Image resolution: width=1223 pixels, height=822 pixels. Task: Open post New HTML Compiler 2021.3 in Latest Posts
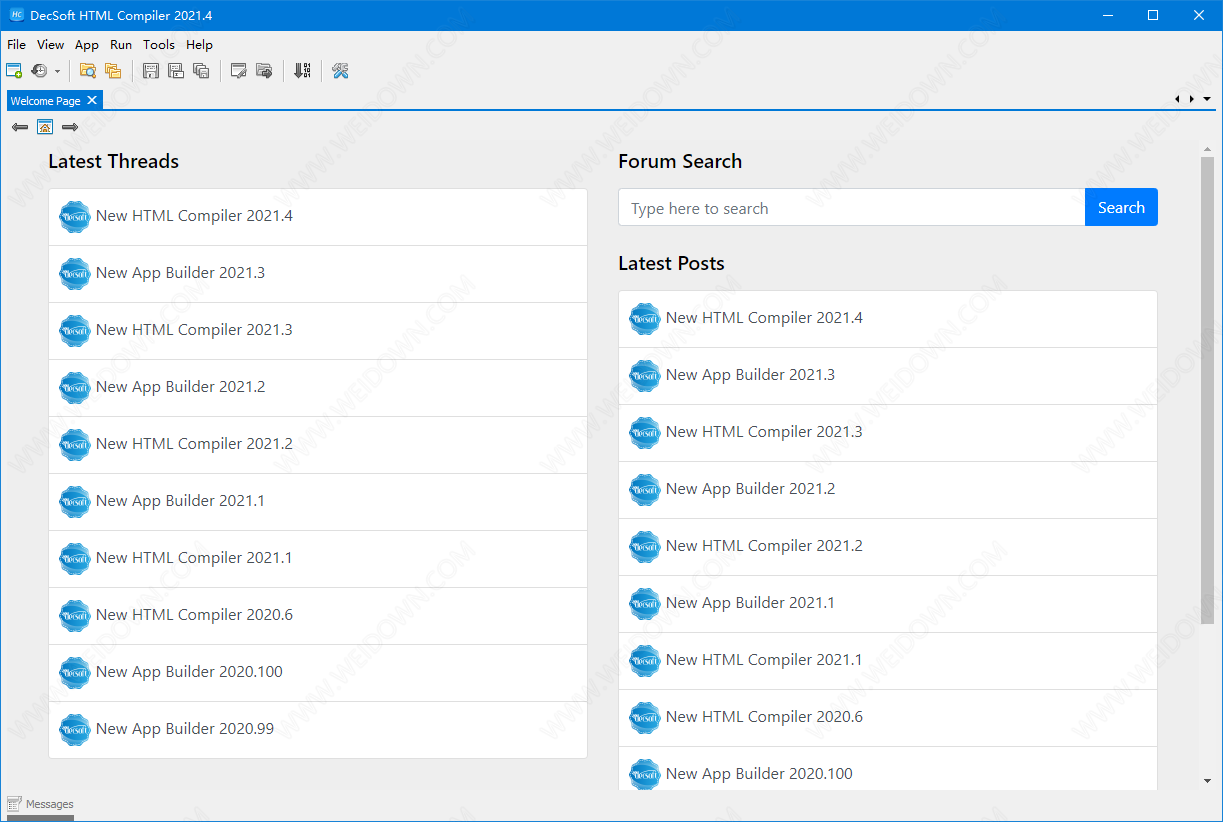pyautogui.click(x=888, y=433)
